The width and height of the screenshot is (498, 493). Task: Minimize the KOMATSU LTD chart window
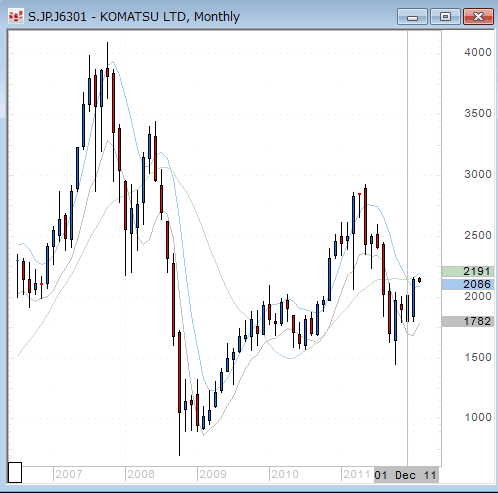(412, 17)
